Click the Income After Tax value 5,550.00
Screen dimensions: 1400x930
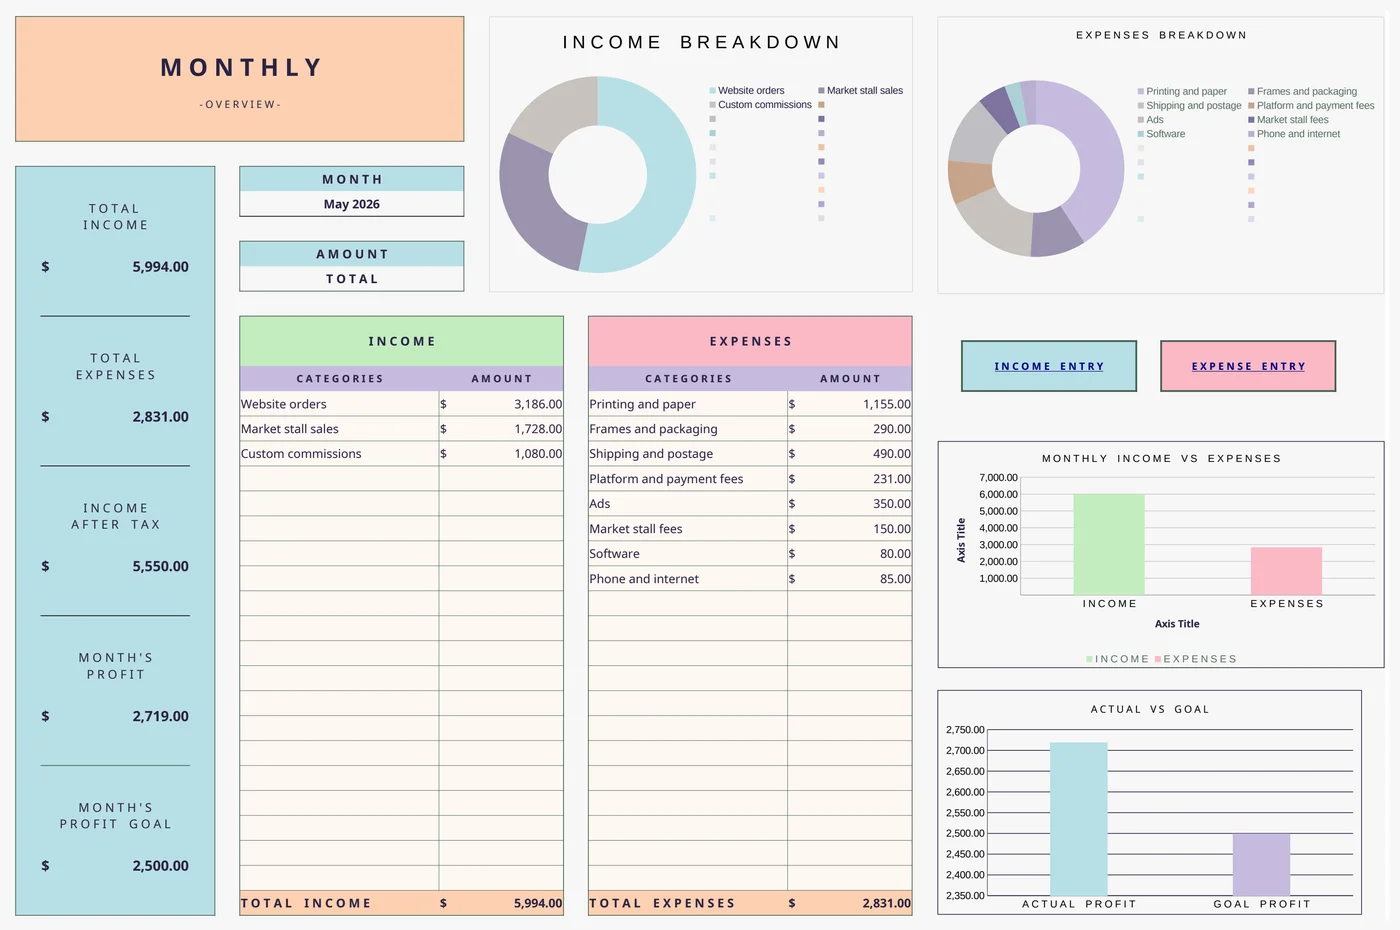[x=160, y=566]
